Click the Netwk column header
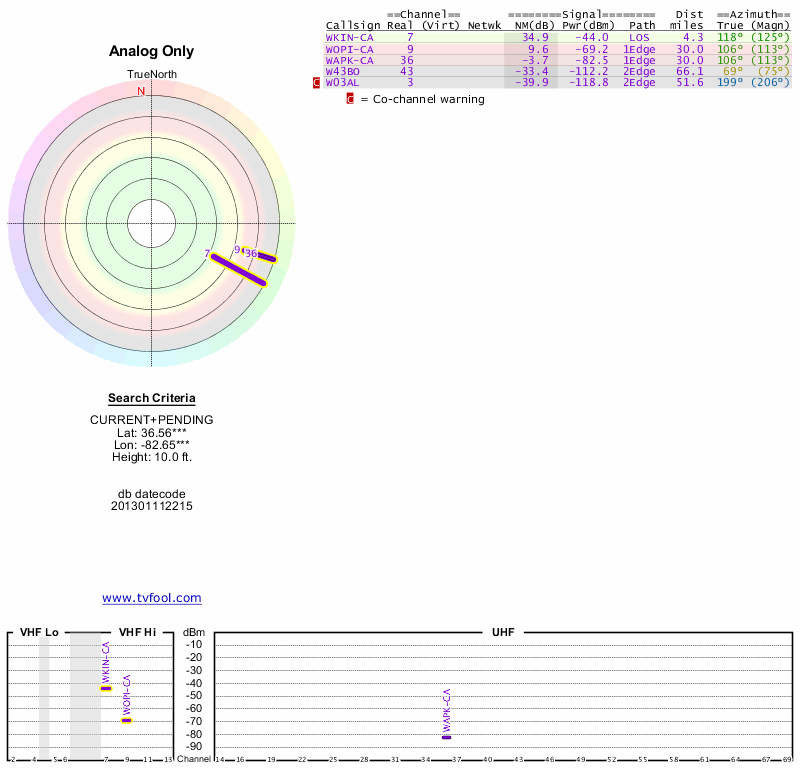 484,26
